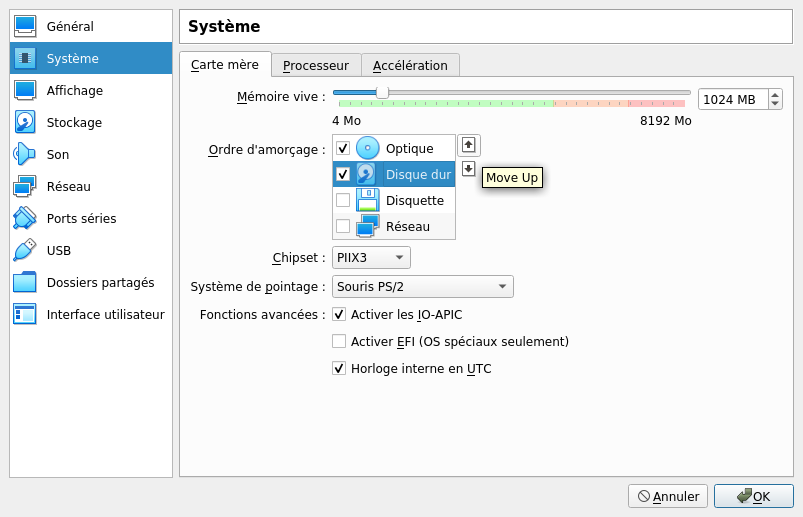This screenshot has width=803, height=517.
Task: Open the Chipset PIIX3 dropdown
Action: (371, 258)
